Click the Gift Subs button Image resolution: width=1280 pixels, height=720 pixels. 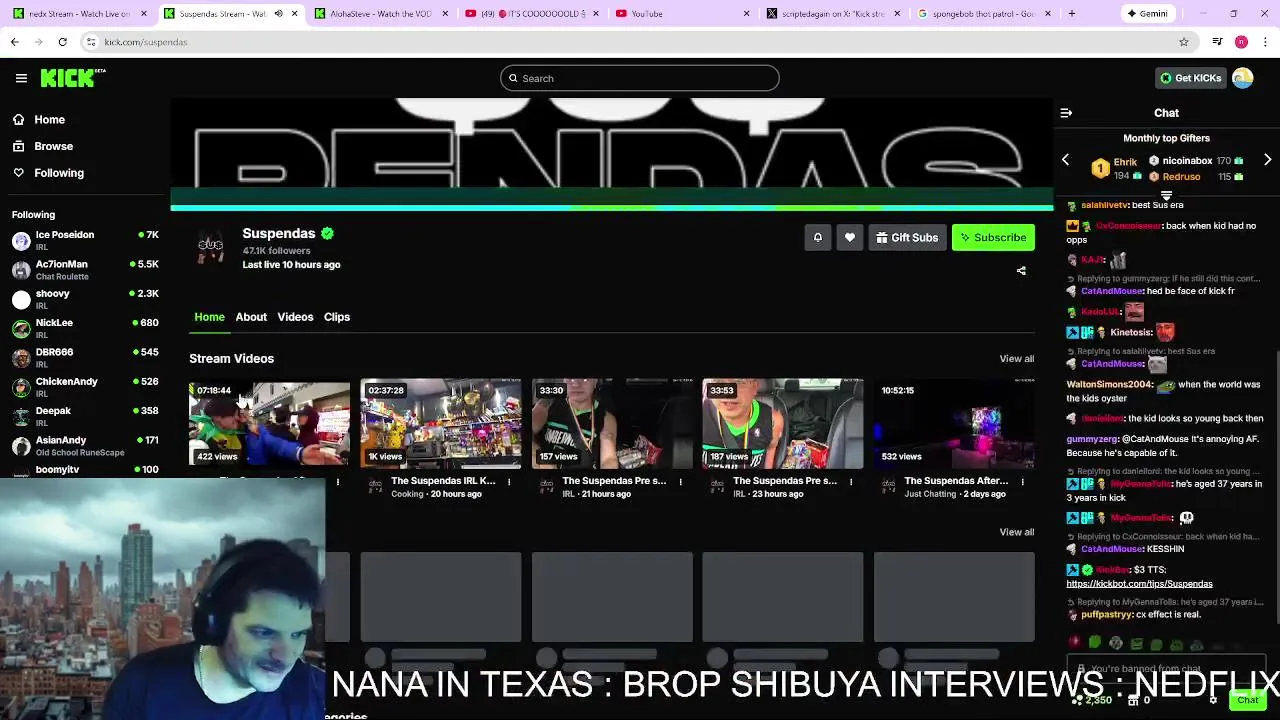907,237
